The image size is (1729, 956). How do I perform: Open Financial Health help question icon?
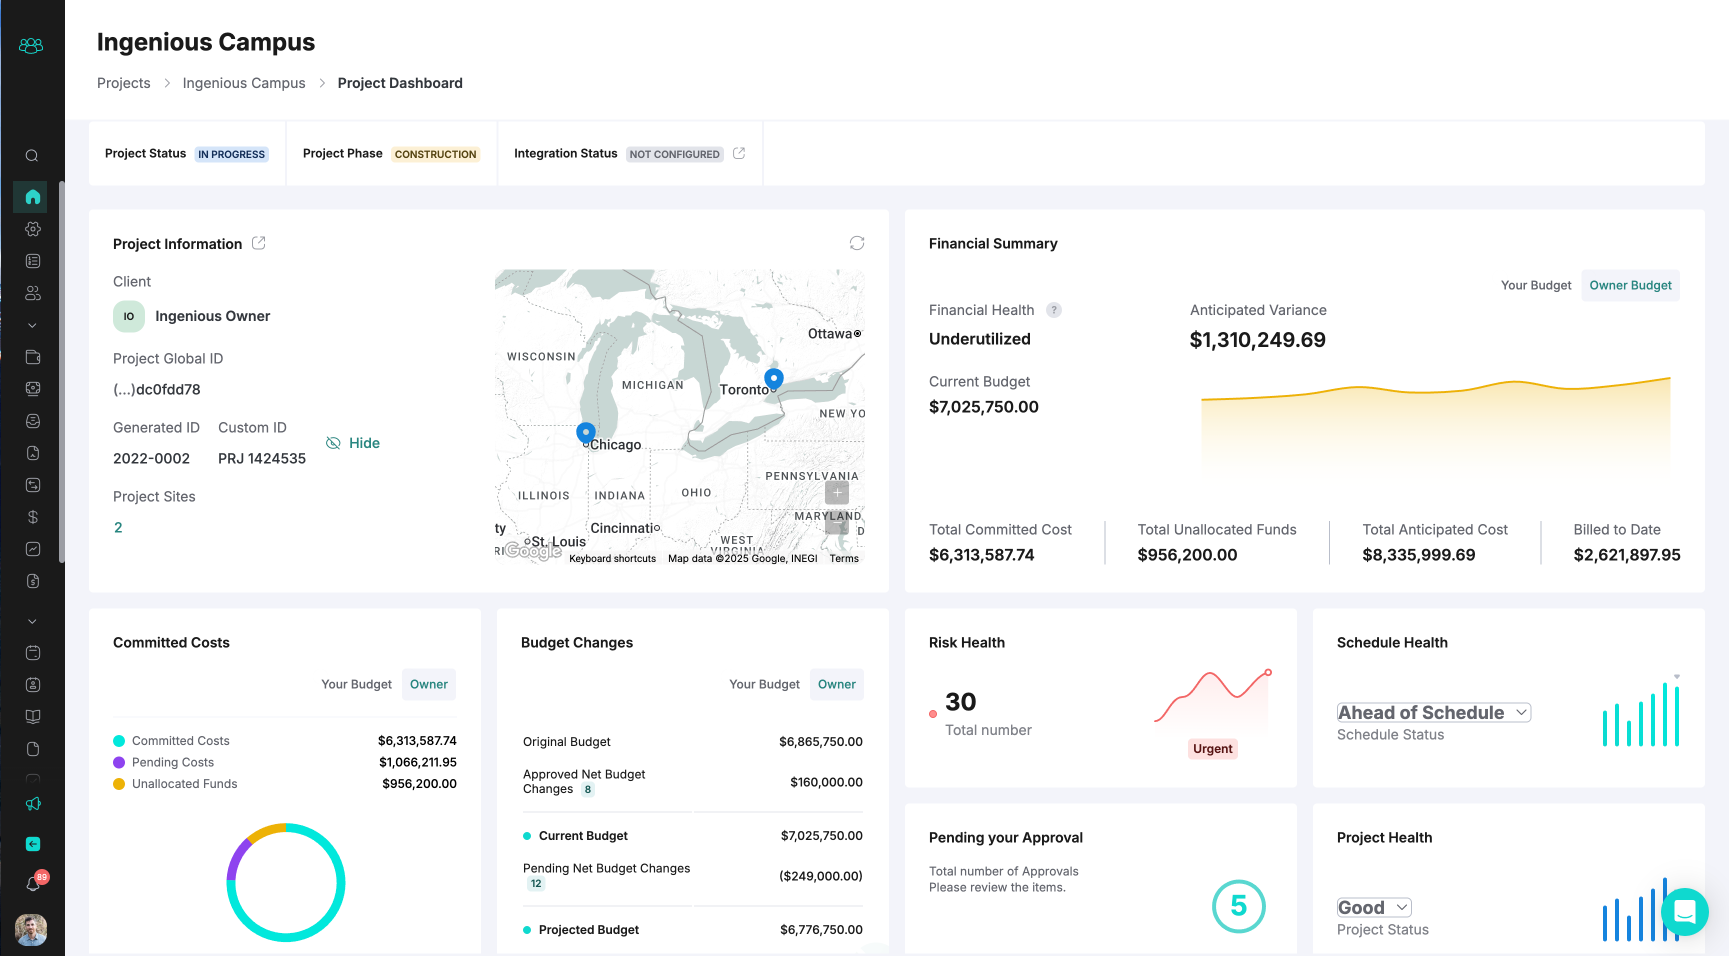click(x=1054, y=310)
